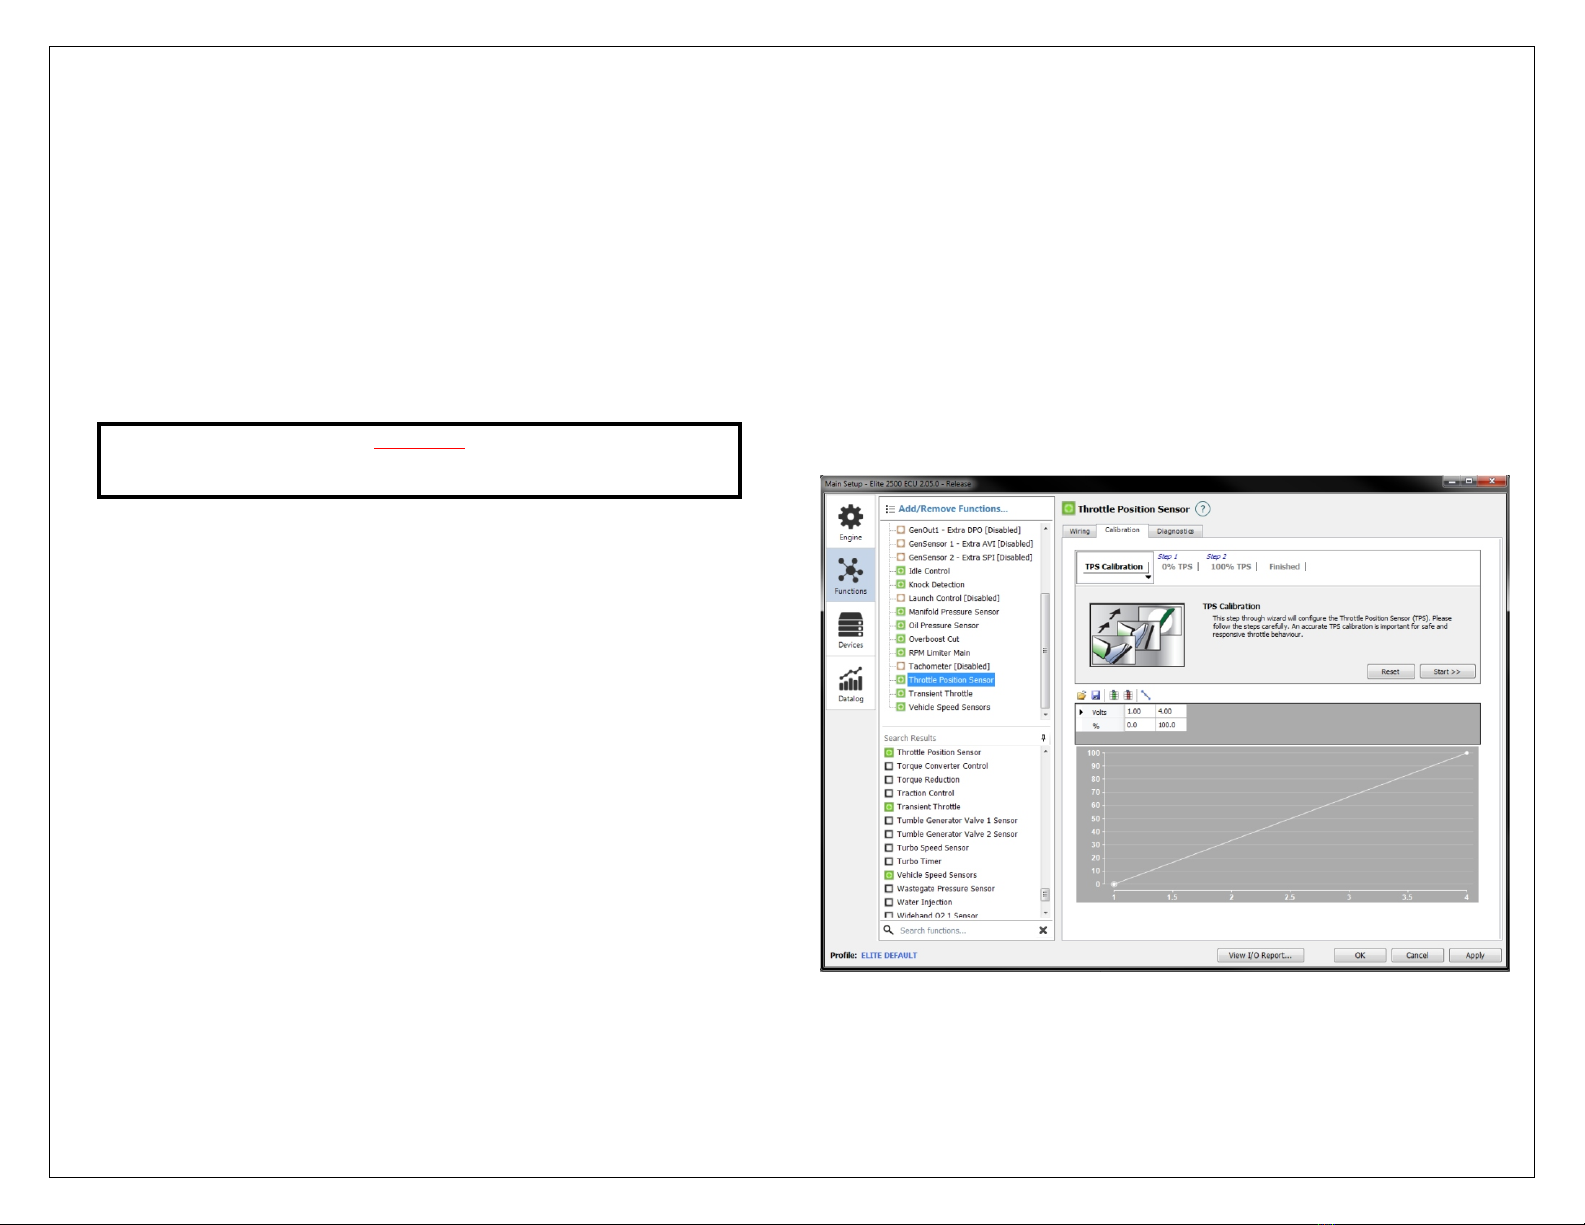
Task: Open the Diagnostics tab
Action: point(1175,531)
